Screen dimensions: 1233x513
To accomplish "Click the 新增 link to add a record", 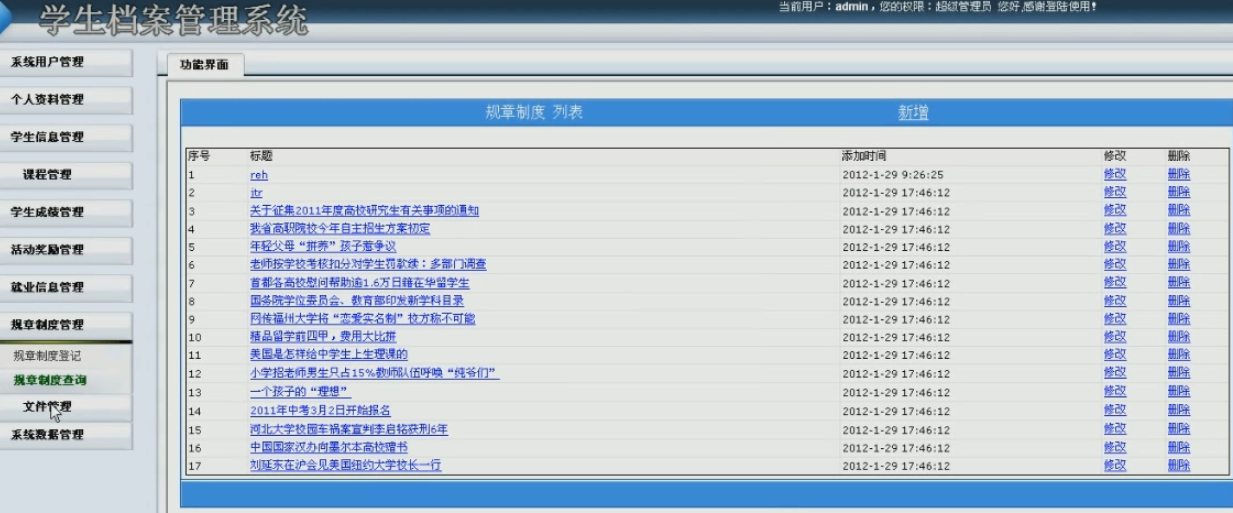I will click(913, 113).
